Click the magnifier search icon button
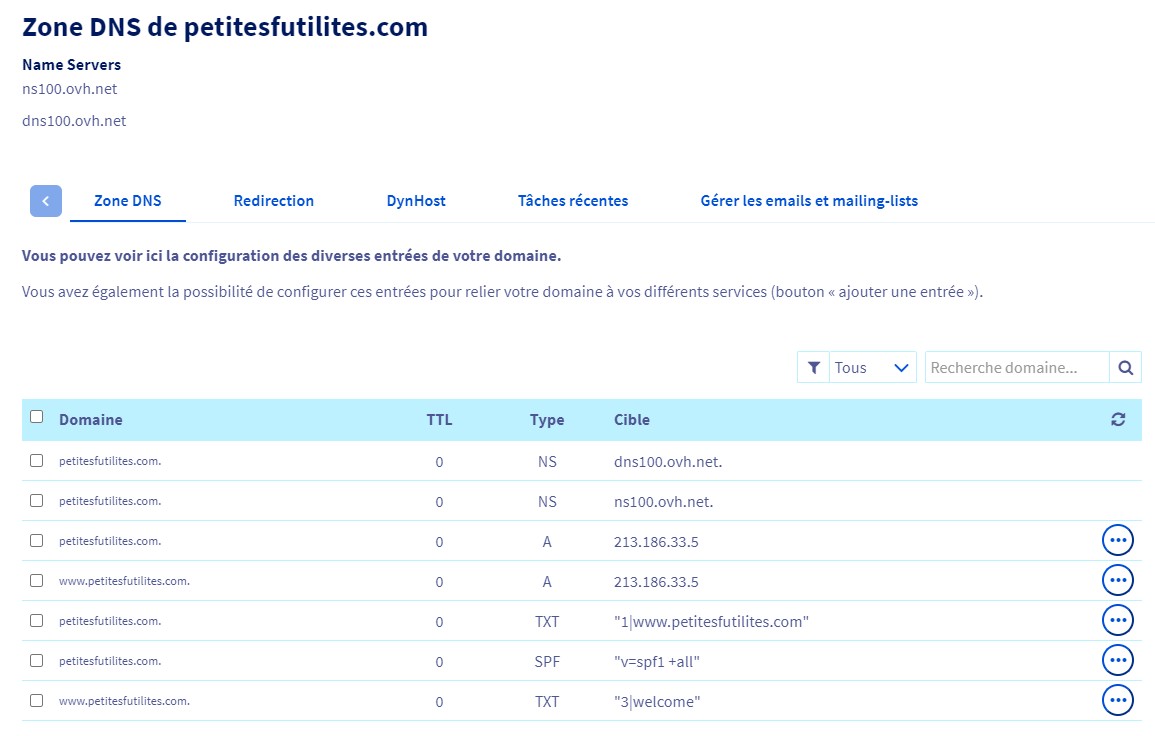 (x=1125, y=368)
